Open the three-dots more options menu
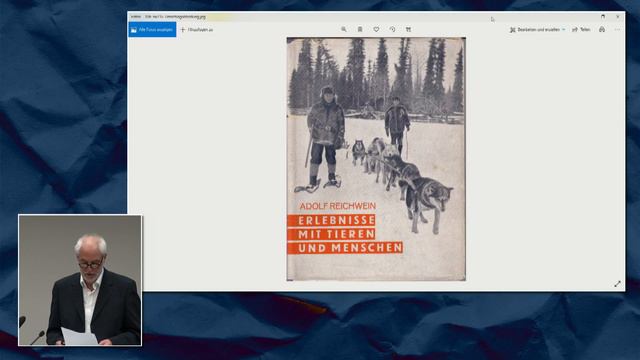 pyautogui.click(x=617, y=30)
